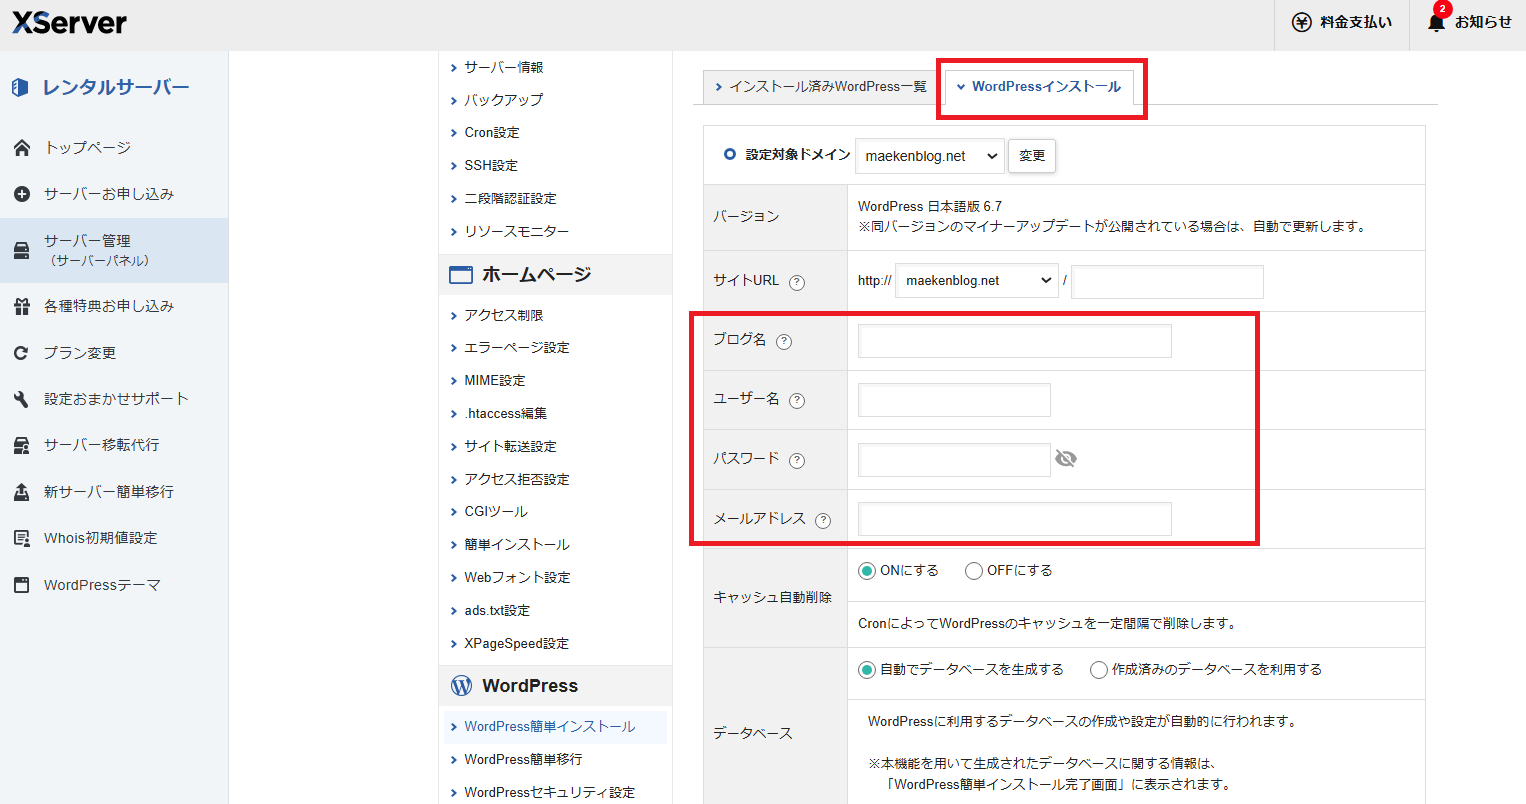Open the アクセス拒否設定 link
This screenshot has width=1526, height=804.
pos(517,480)
